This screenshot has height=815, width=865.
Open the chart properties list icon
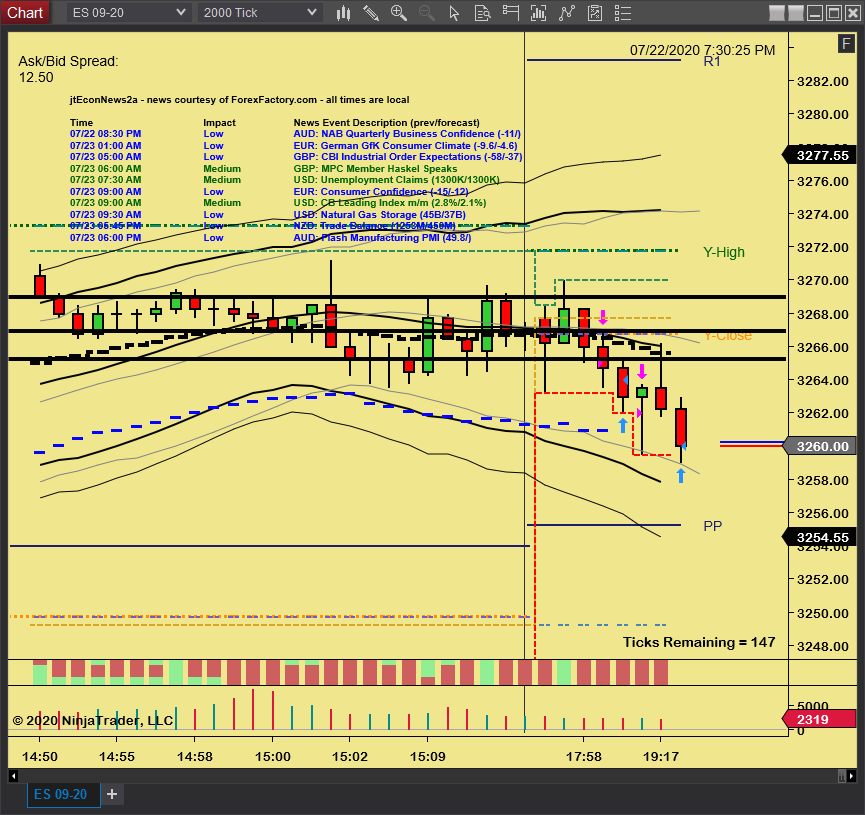coord(623,13)
